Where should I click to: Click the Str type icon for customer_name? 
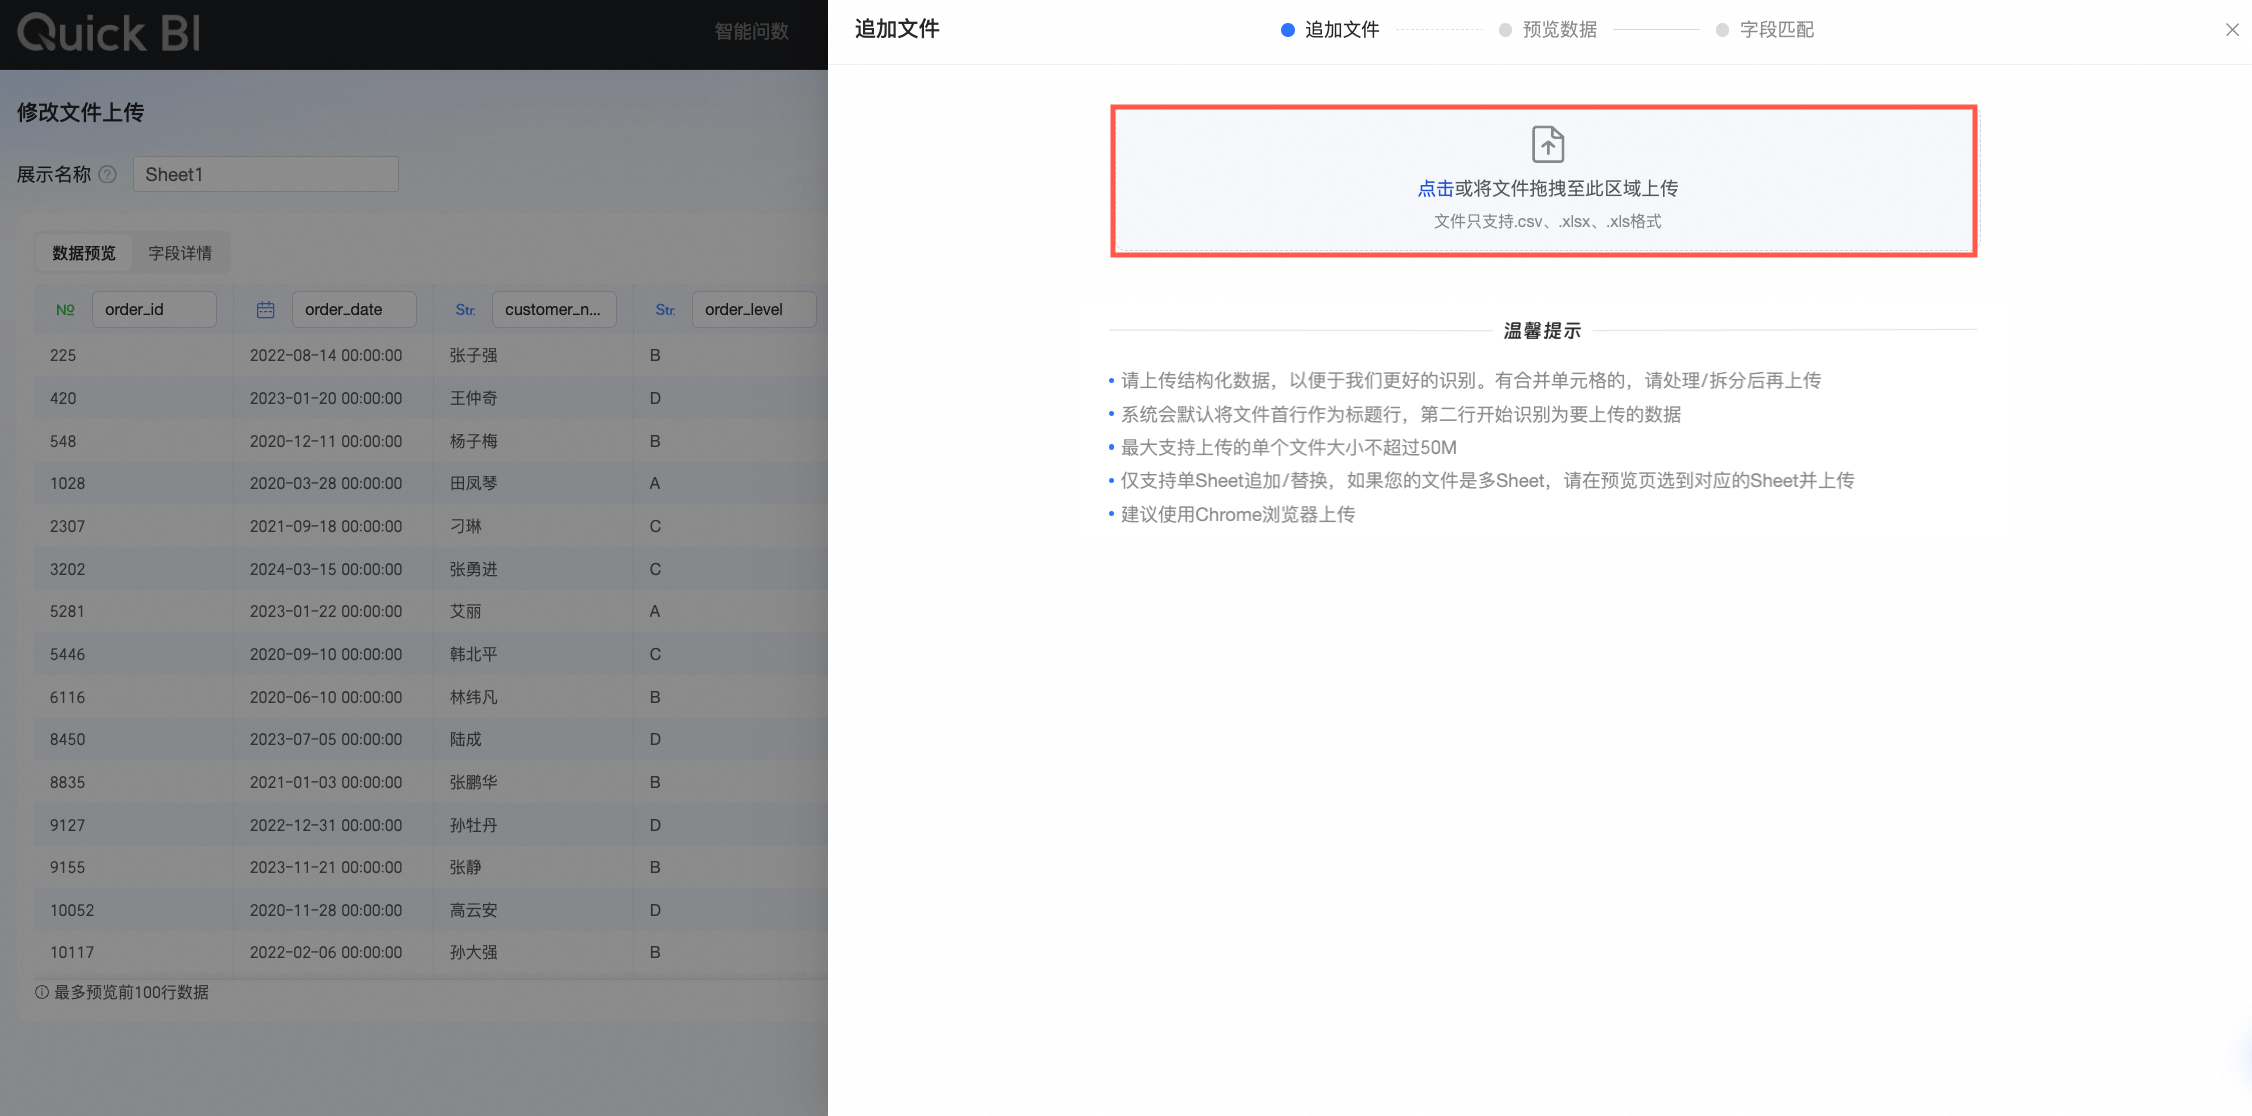(x=465, y=310)
